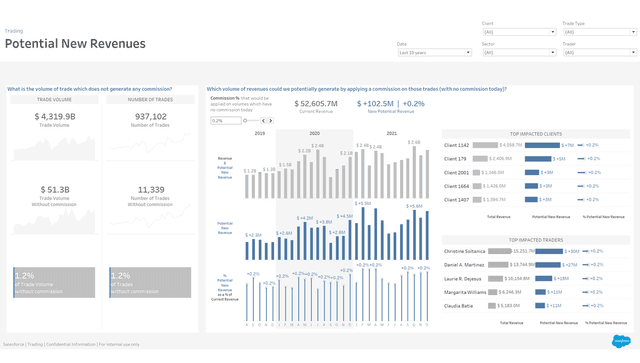640x363 pixels.
Task: Select the $ +5.9M potential revenue bar
Action: pos(363,234)
